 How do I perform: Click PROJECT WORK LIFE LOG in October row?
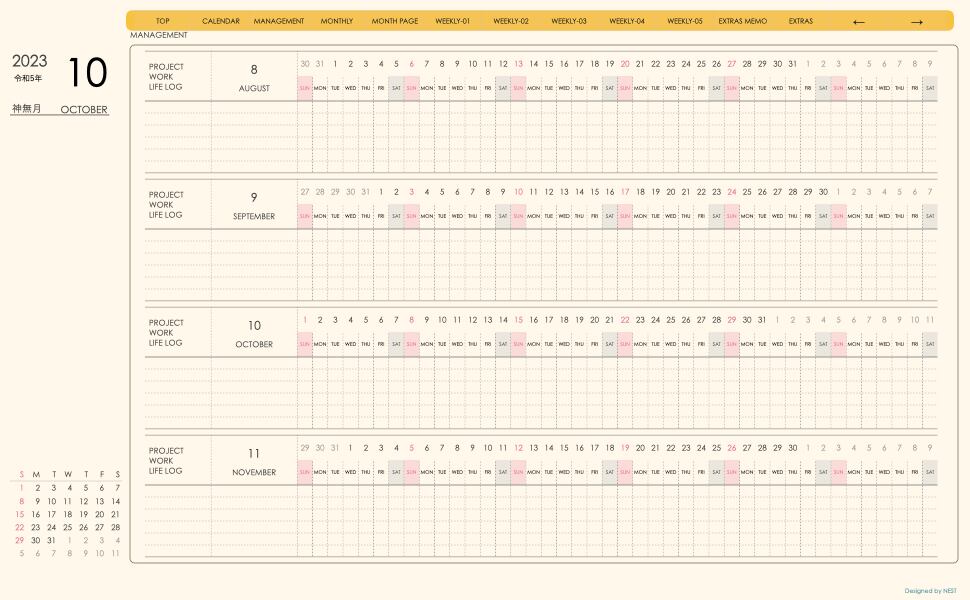(166, 333)
